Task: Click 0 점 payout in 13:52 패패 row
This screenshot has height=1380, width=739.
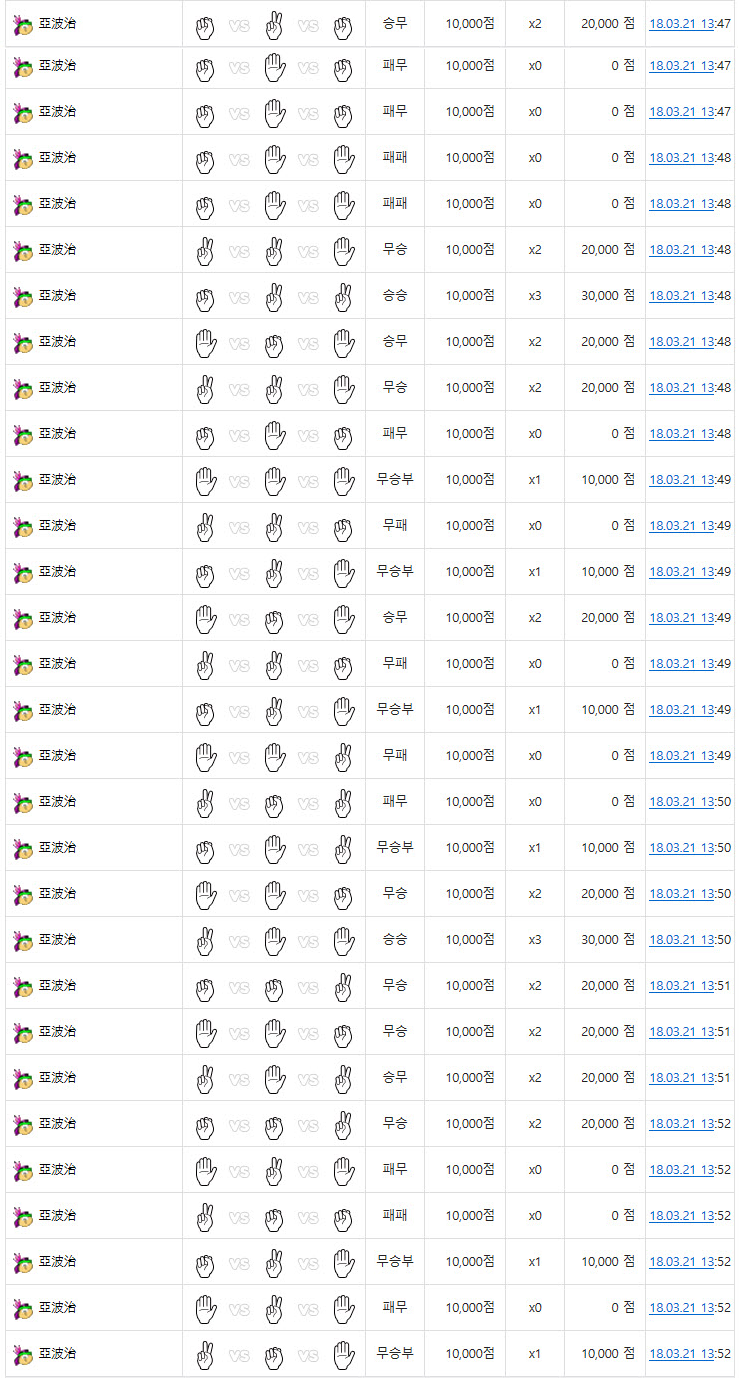Action: tap(623, 1216)
